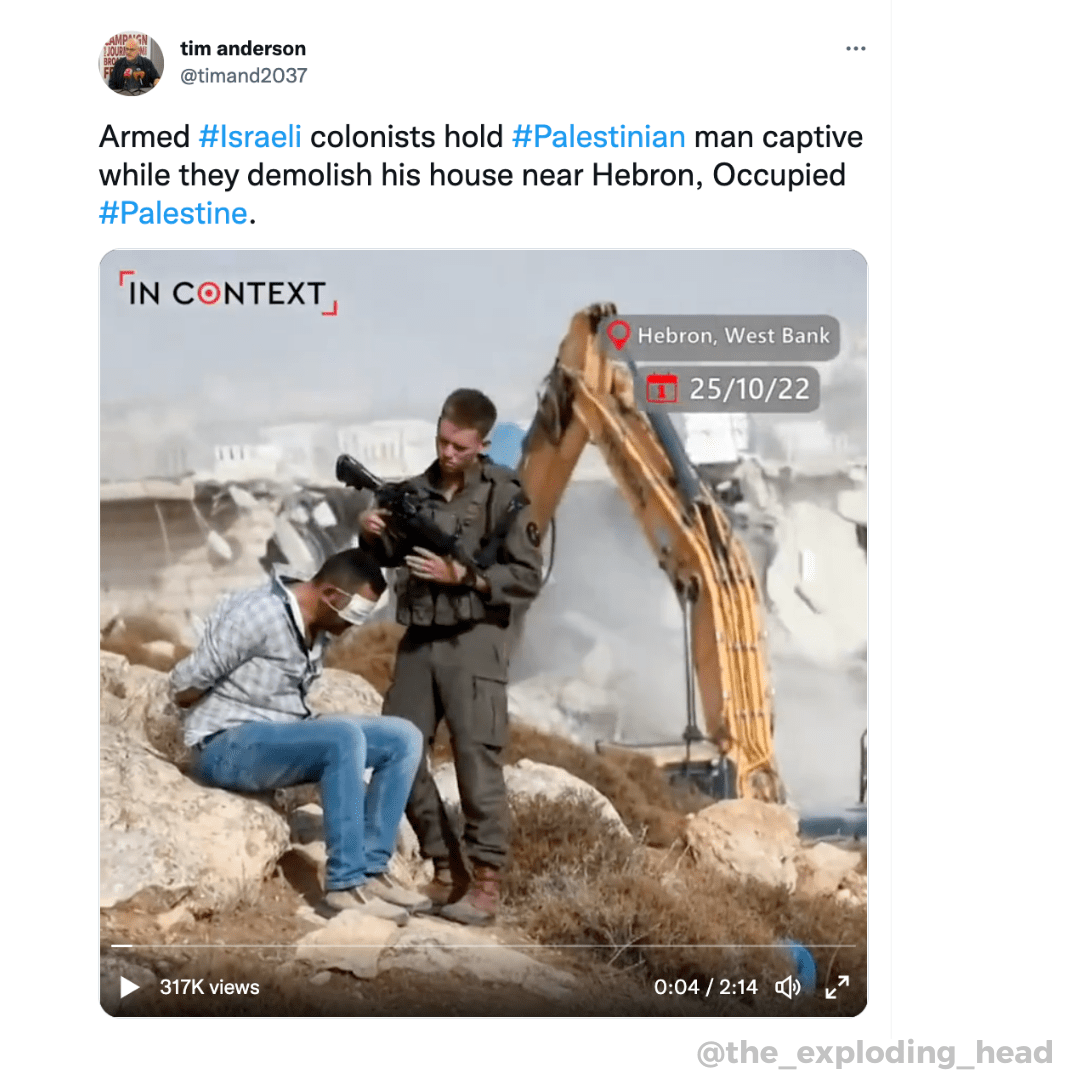Click the red calendar icon

click(662, 388)
